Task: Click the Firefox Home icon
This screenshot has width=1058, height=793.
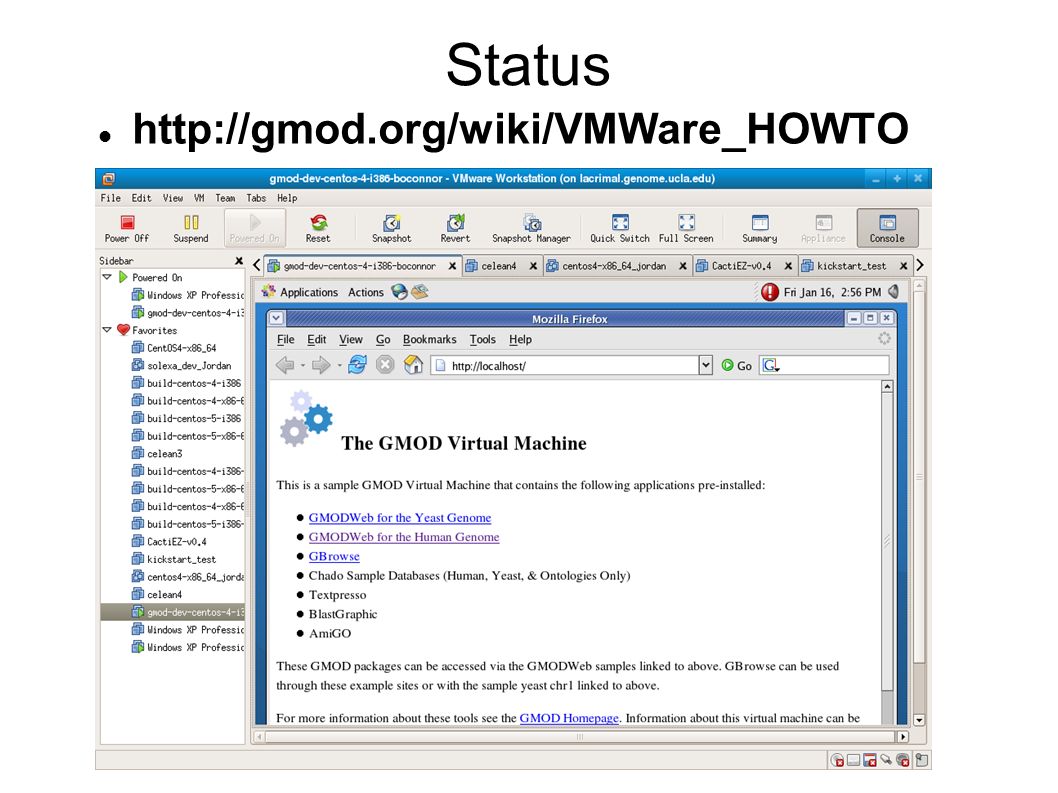Action: coord(413,365)
